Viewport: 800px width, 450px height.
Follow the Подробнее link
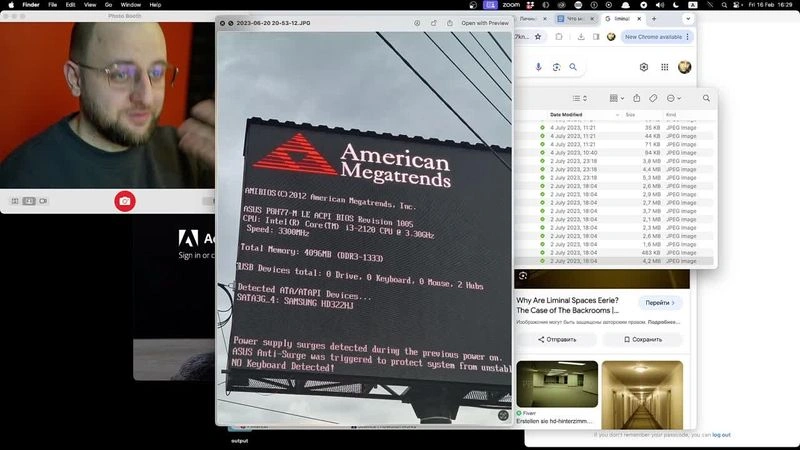coord(664,322)
